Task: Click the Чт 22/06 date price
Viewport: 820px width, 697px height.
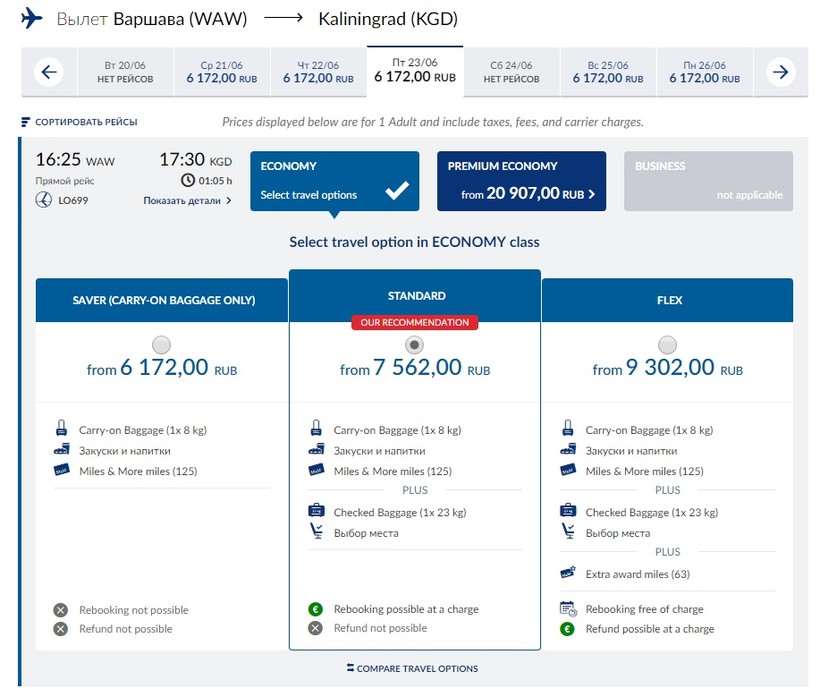Action: [318, 78]
